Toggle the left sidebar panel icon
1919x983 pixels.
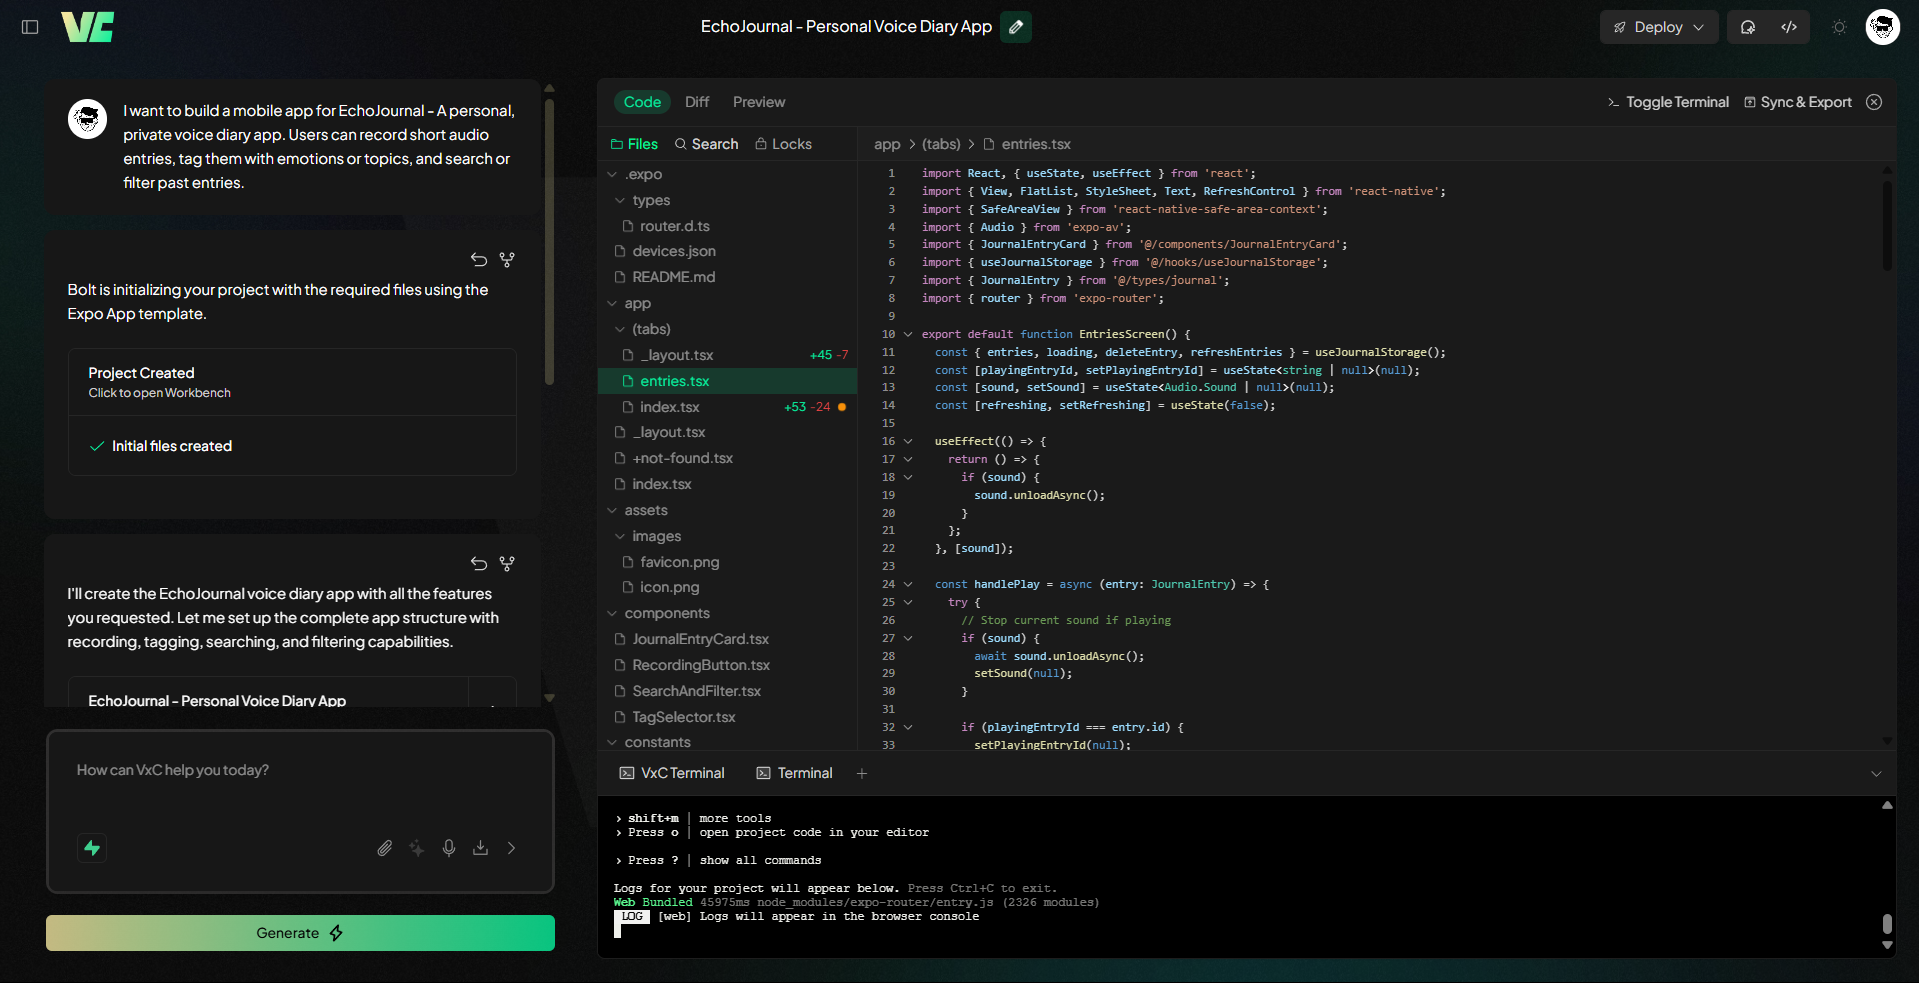(30, 27)
